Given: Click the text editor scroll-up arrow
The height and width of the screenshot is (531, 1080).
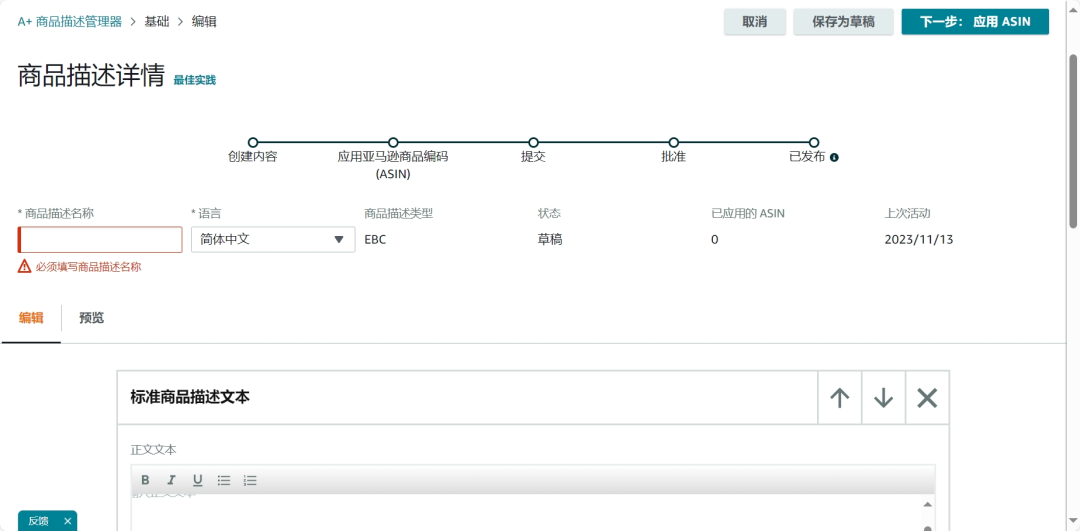Looking at the screenshot, I should pyautogui.click(x=928, y=505).
